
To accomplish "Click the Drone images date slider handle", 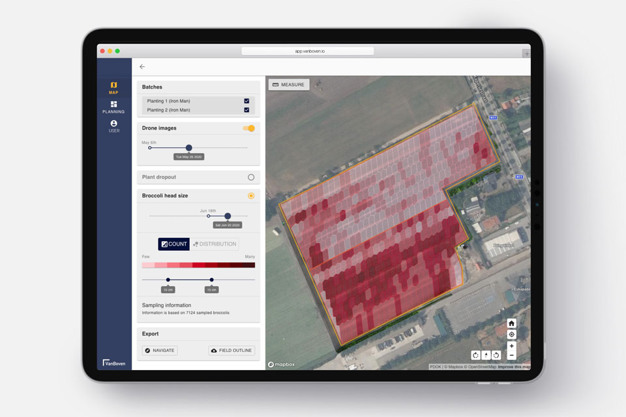I will (x=189, y=148).
